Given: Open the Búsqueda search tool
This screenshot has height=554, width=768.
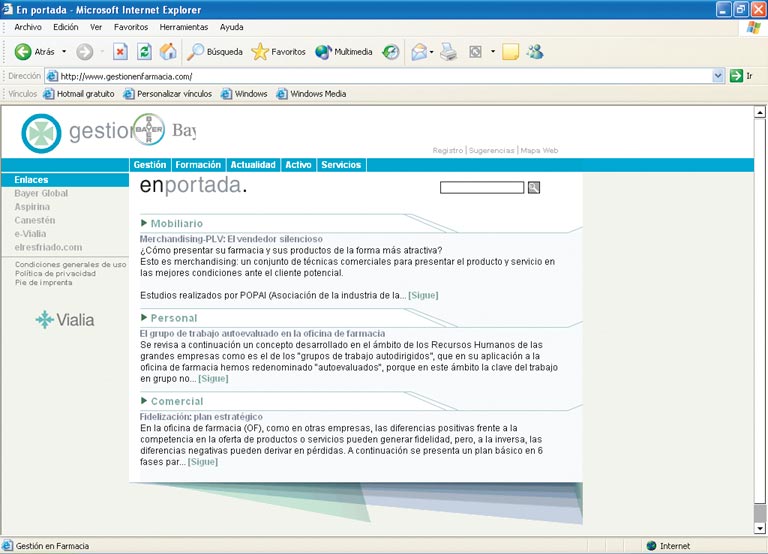Looking at the screenshot, I should [215, 51].
